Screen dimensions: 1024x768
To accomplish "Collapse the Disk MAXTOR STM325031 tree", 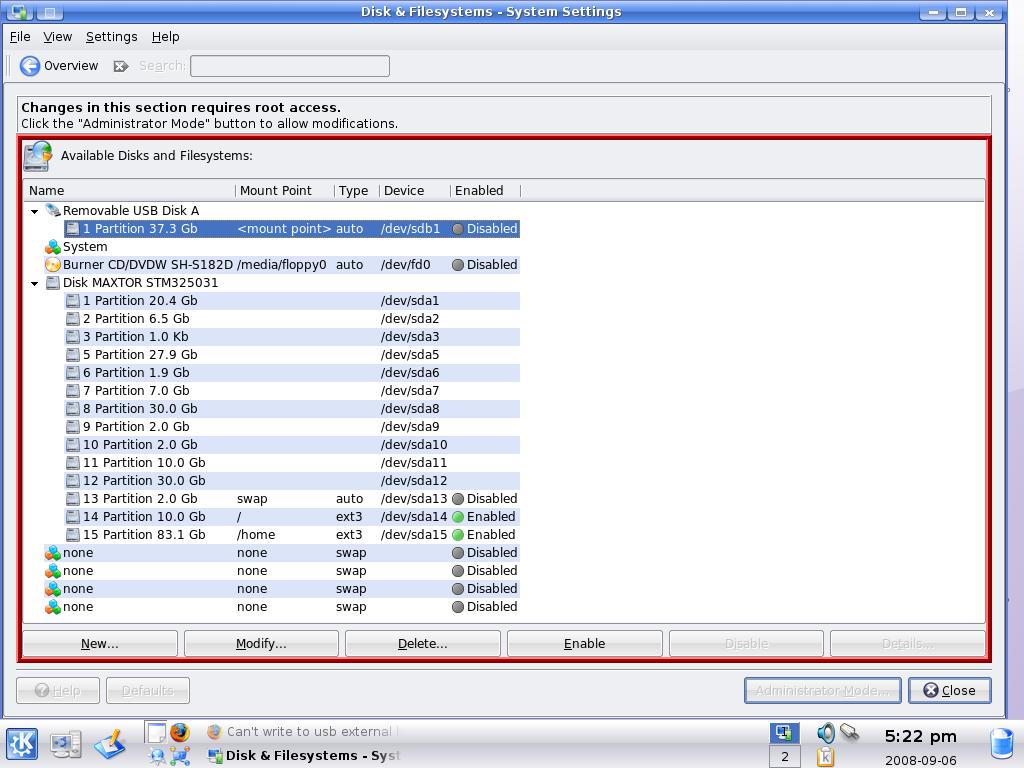I will [x=34, y=283].
